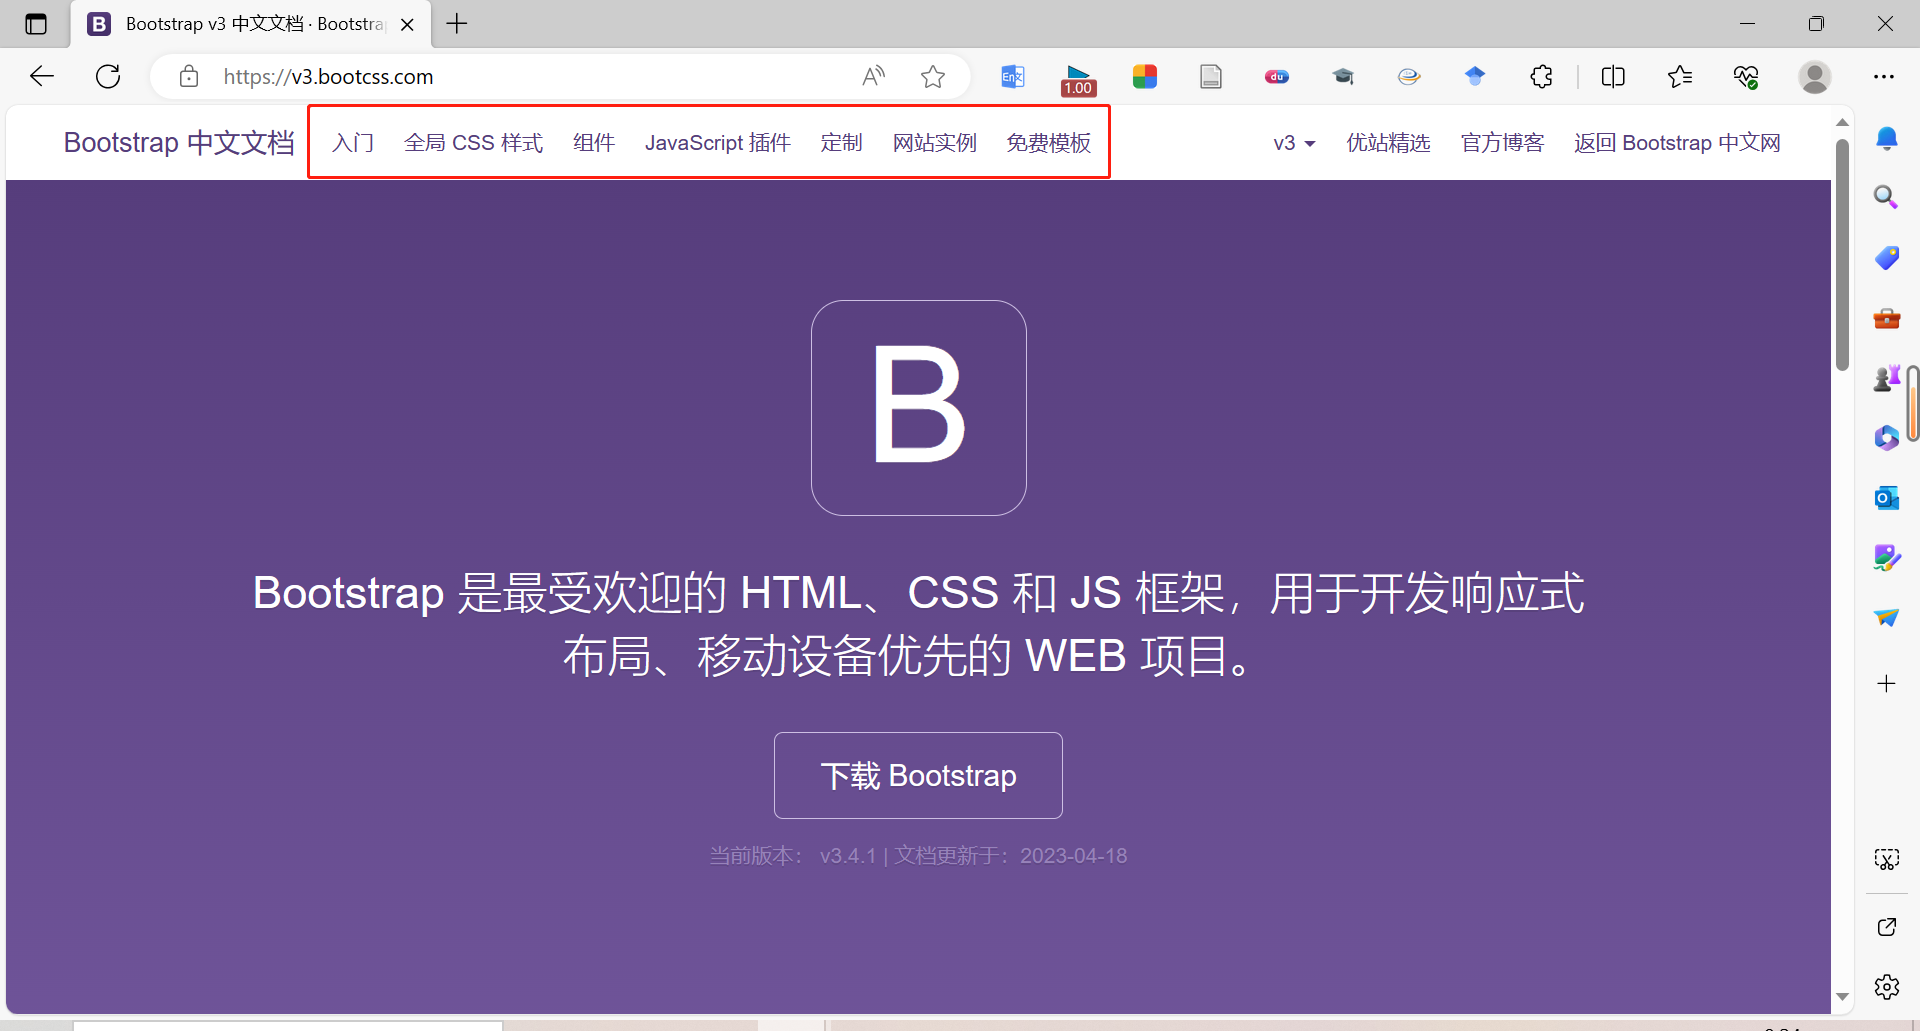Open the Microsoft 365 sidebar icon

point(1886,437)
